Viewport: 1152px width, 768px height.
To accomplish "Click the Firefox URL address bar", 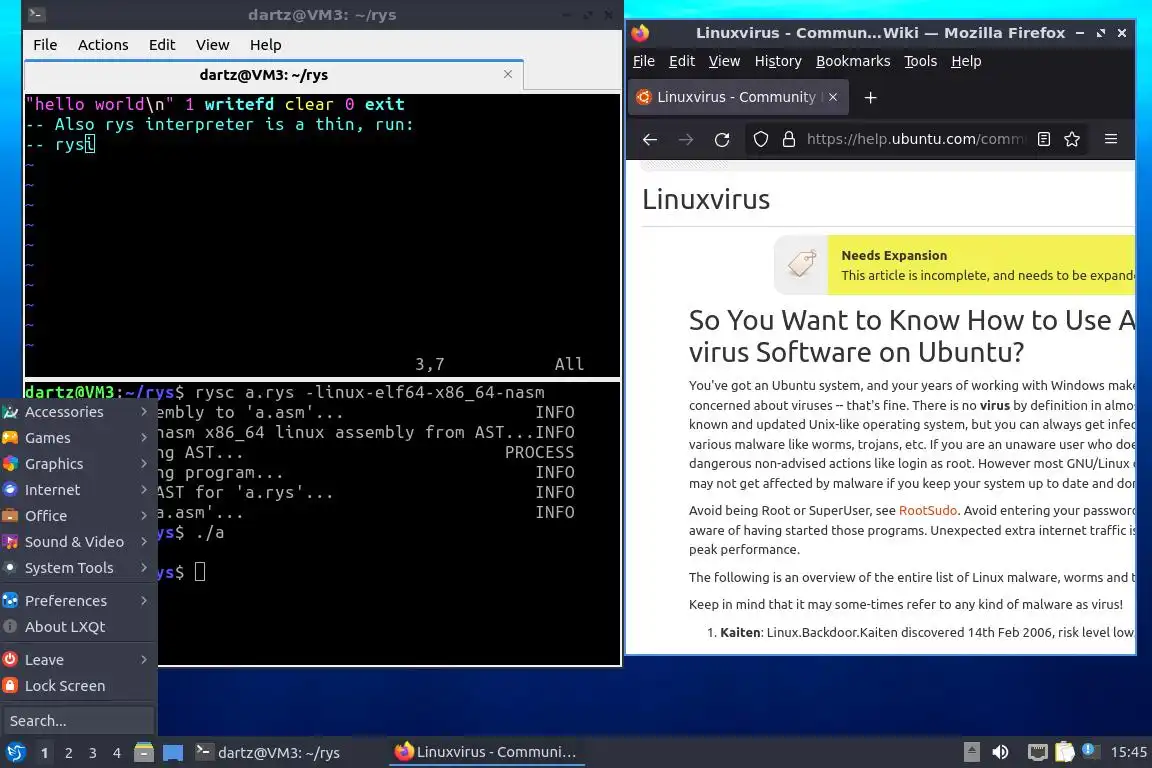I will (x=913, y=139).
